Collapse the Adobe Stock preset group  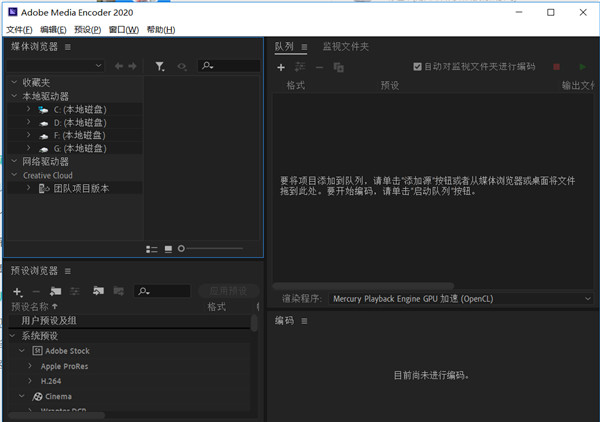coord(22,351)
